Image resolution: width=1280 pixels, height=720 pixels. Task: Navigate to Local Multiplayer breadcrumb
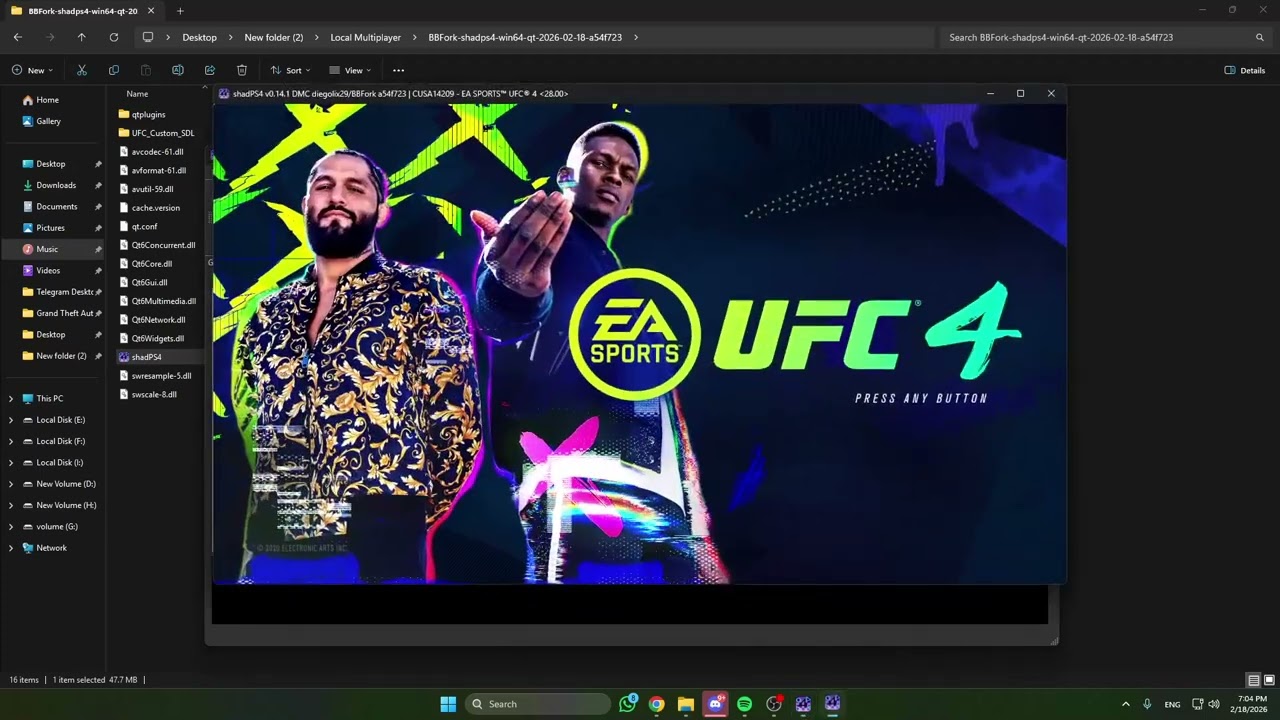point(365,37)
